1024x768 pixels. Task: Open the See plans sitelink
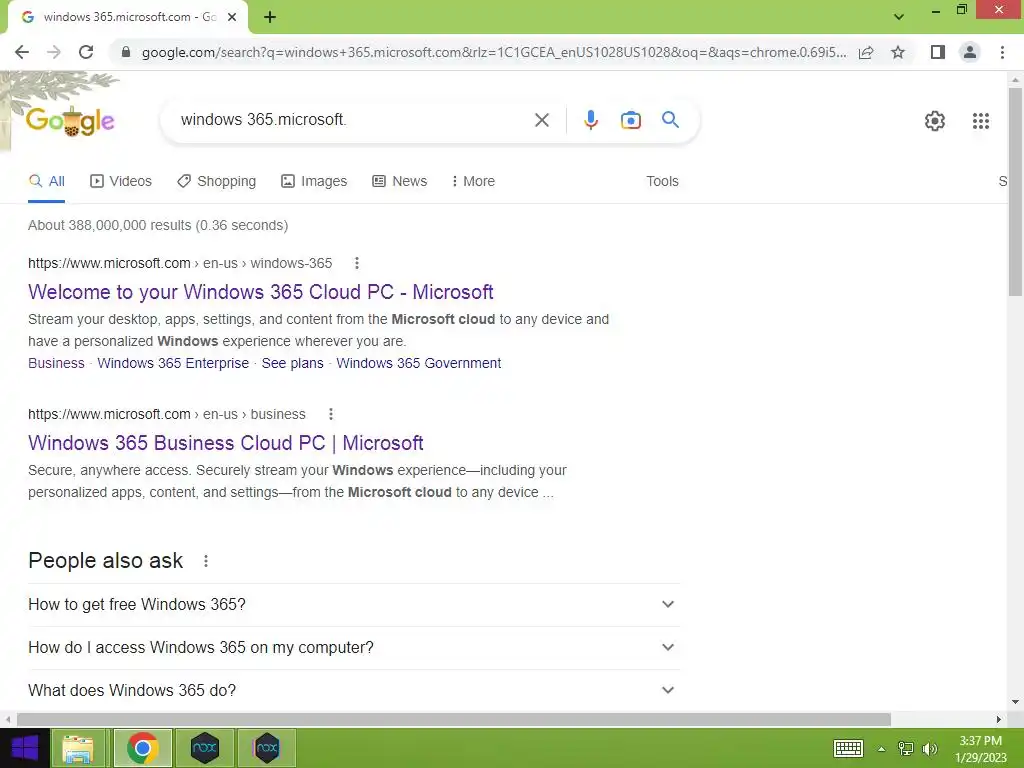[x=293, y=363]
